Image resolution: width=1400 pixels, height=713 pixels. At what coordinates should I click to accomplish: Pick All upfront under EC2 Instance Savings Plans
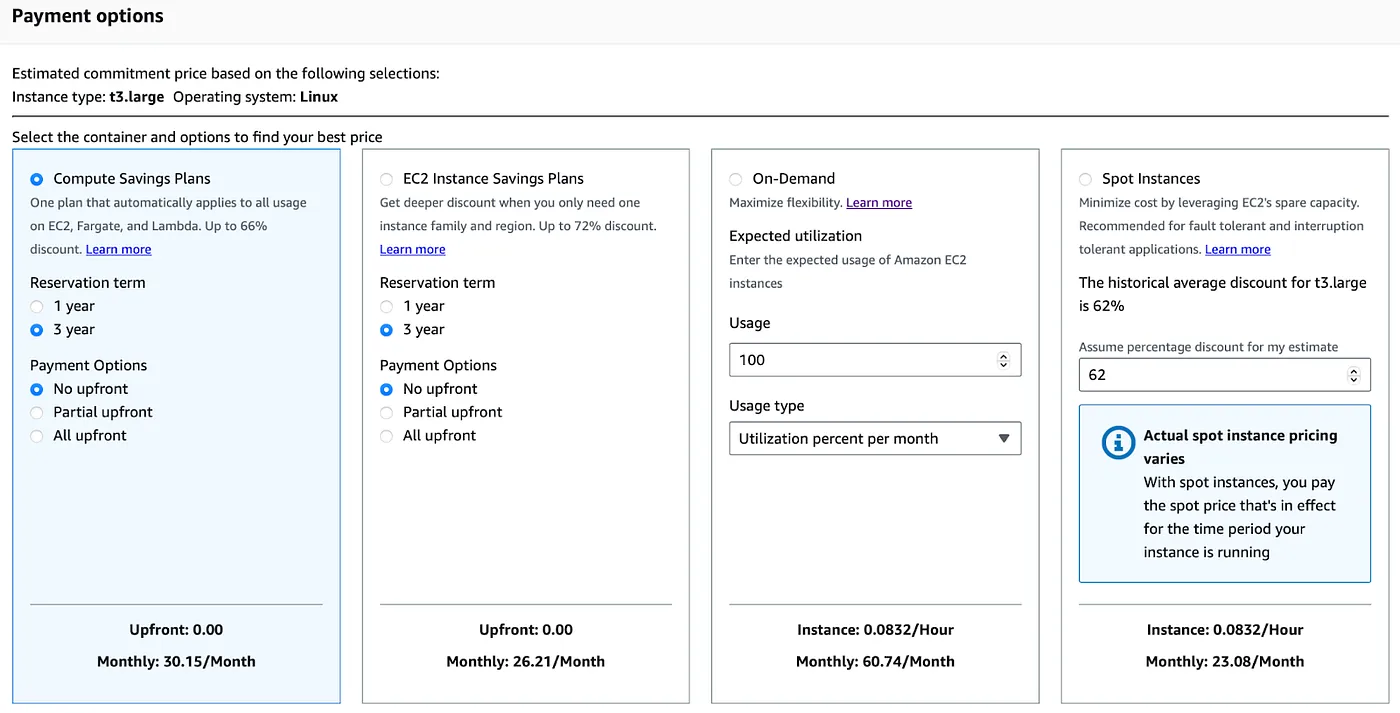tap(386, 436)
